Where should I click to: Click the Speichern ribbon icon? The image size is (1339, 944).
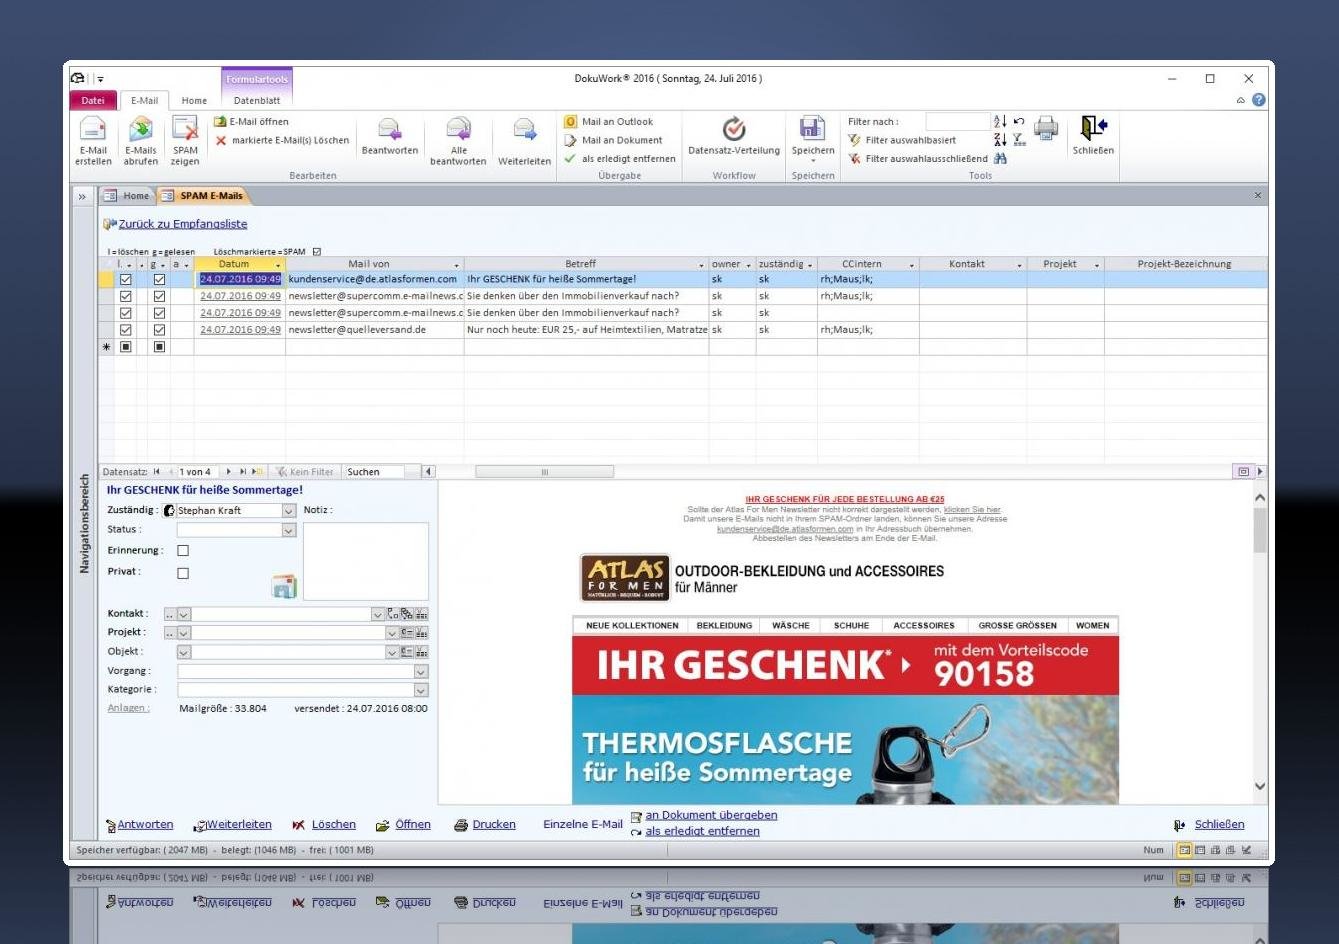(x=812, y=129)
